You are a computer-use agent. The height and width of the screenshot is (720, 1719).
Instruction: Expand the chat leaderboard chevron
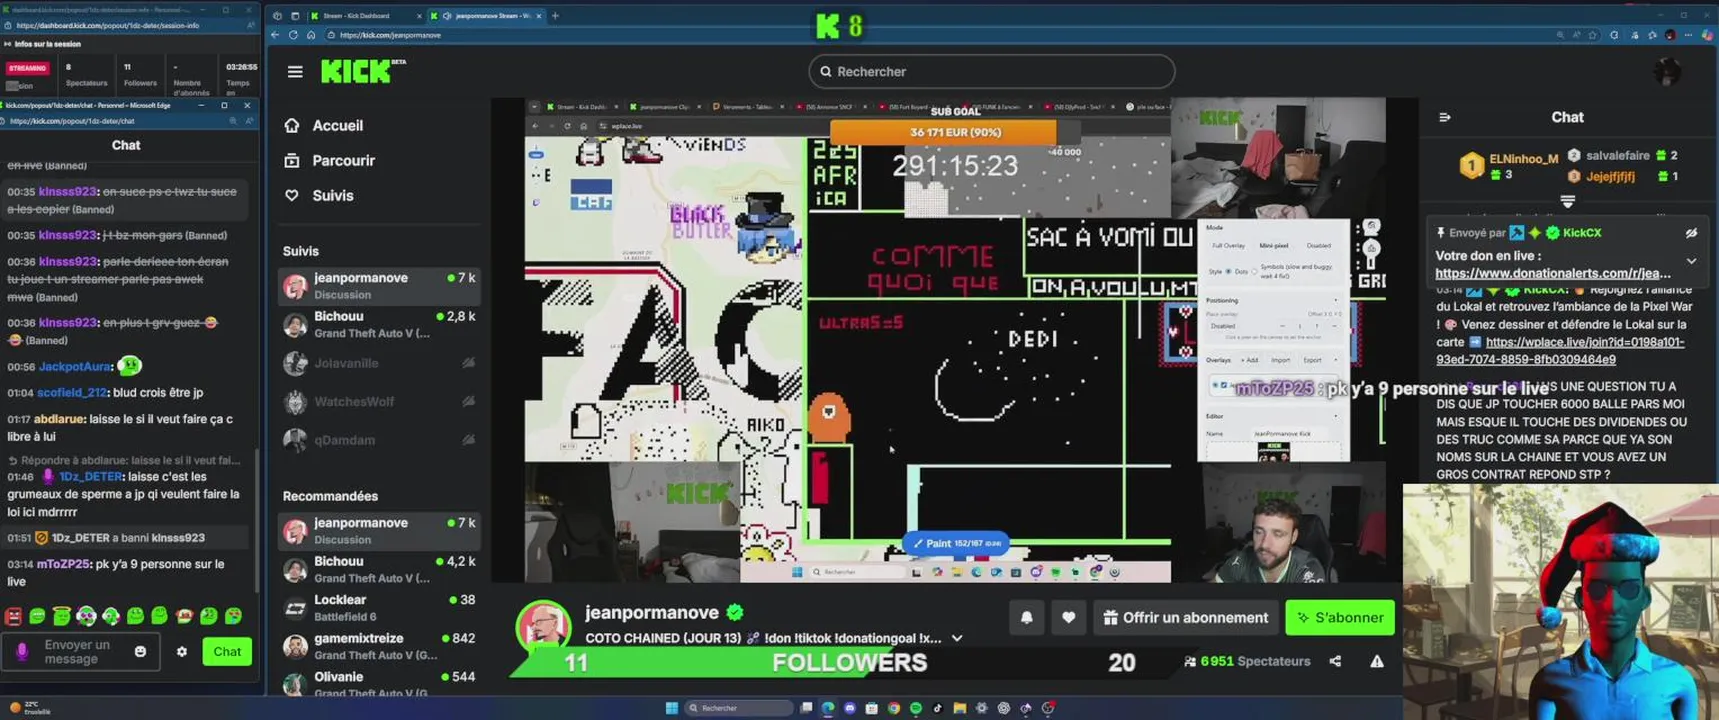click(x=1567, y=202)
